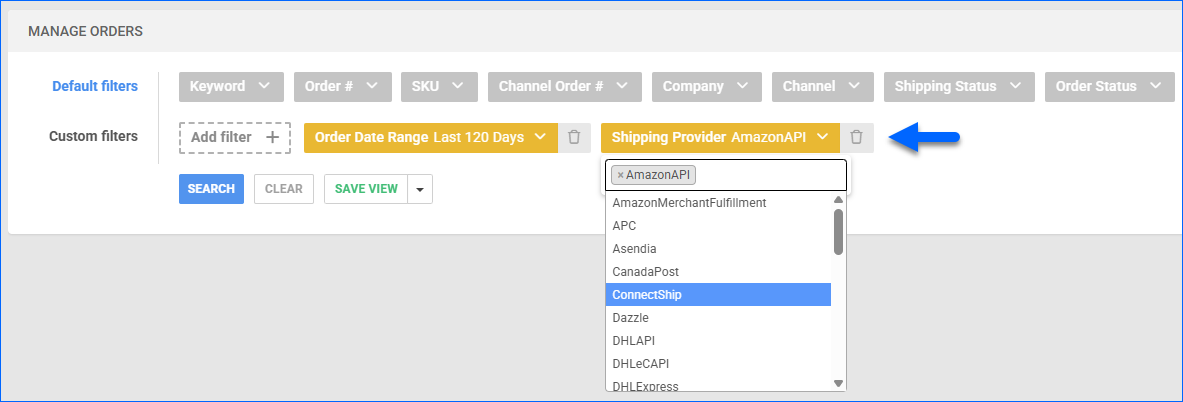Delete the Order Date Range filter
This screenshot has height=402, width=1183.
click(573, 137)
